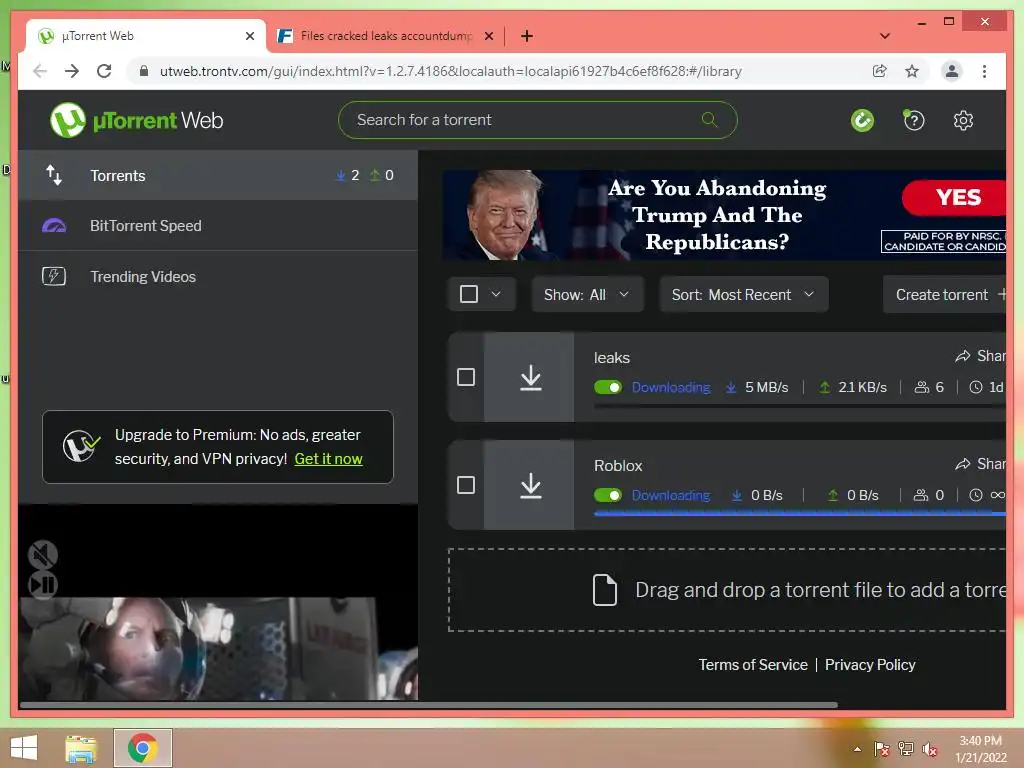
Task: Open the Windows Start button
Action: pyautogui.click(x=24, y=748)
